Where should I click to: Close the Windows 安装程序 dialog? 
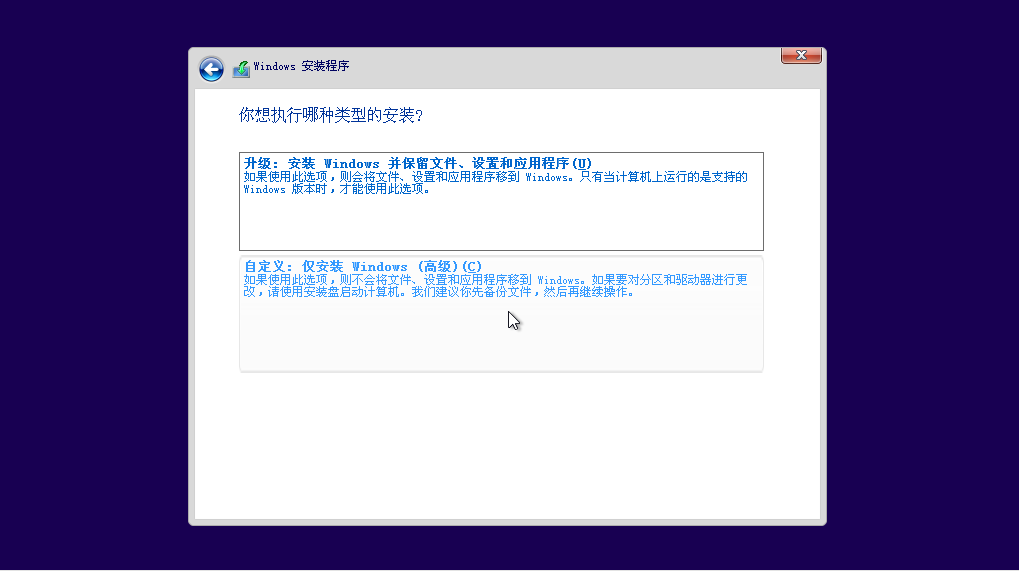pos(801,56)
